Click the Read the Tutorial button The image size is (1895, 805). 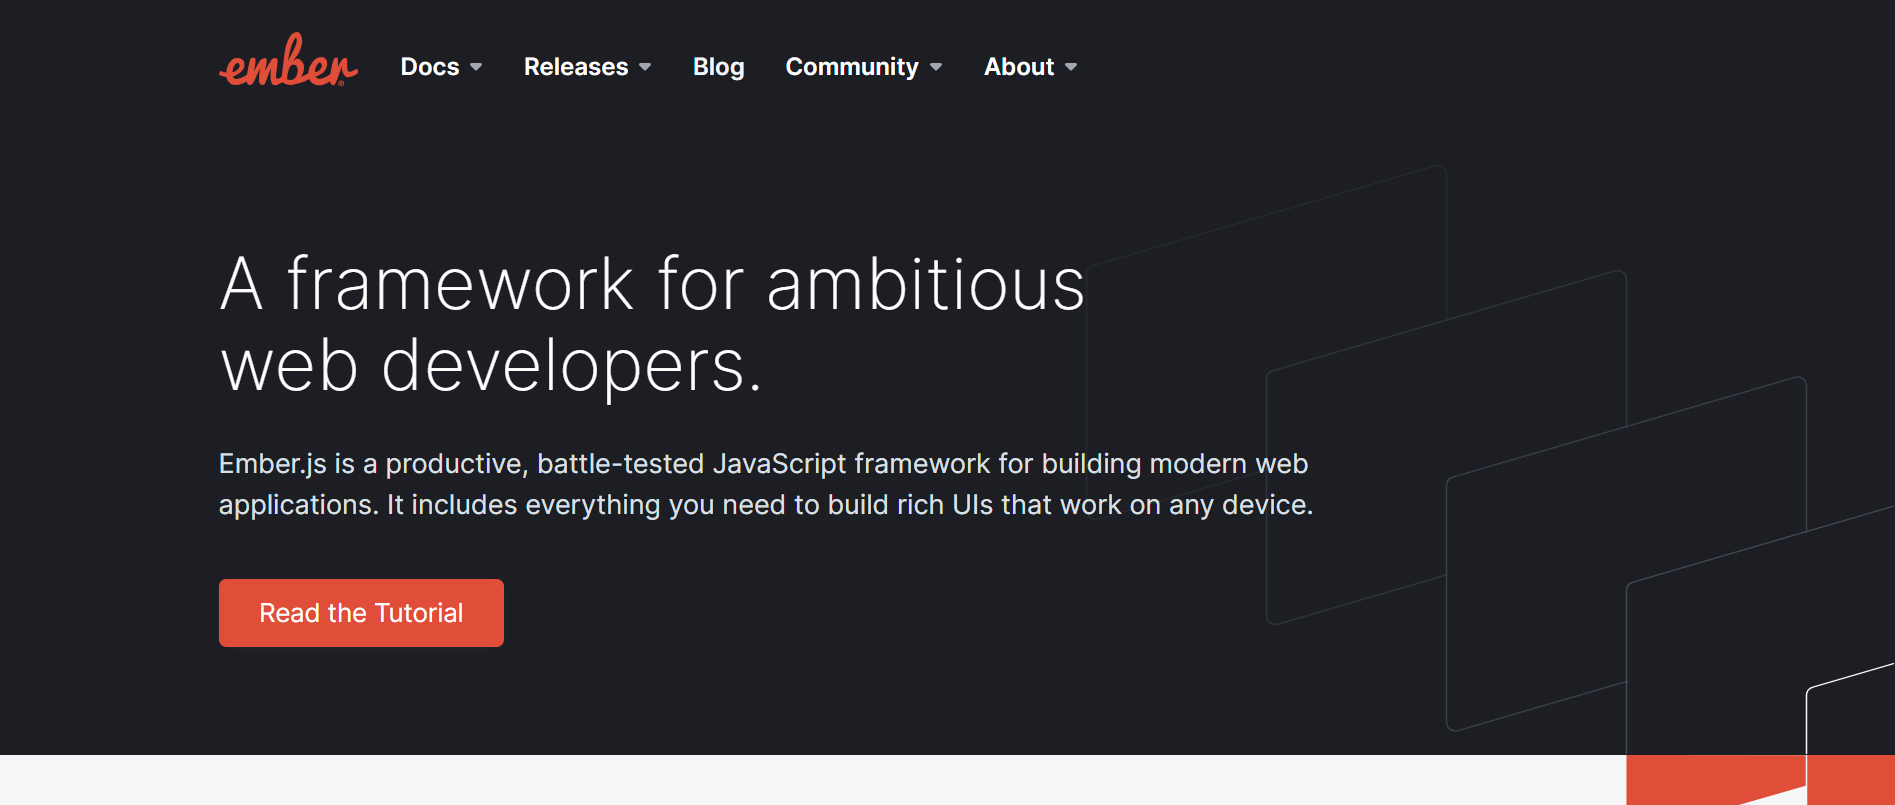(x=361, y=613)
